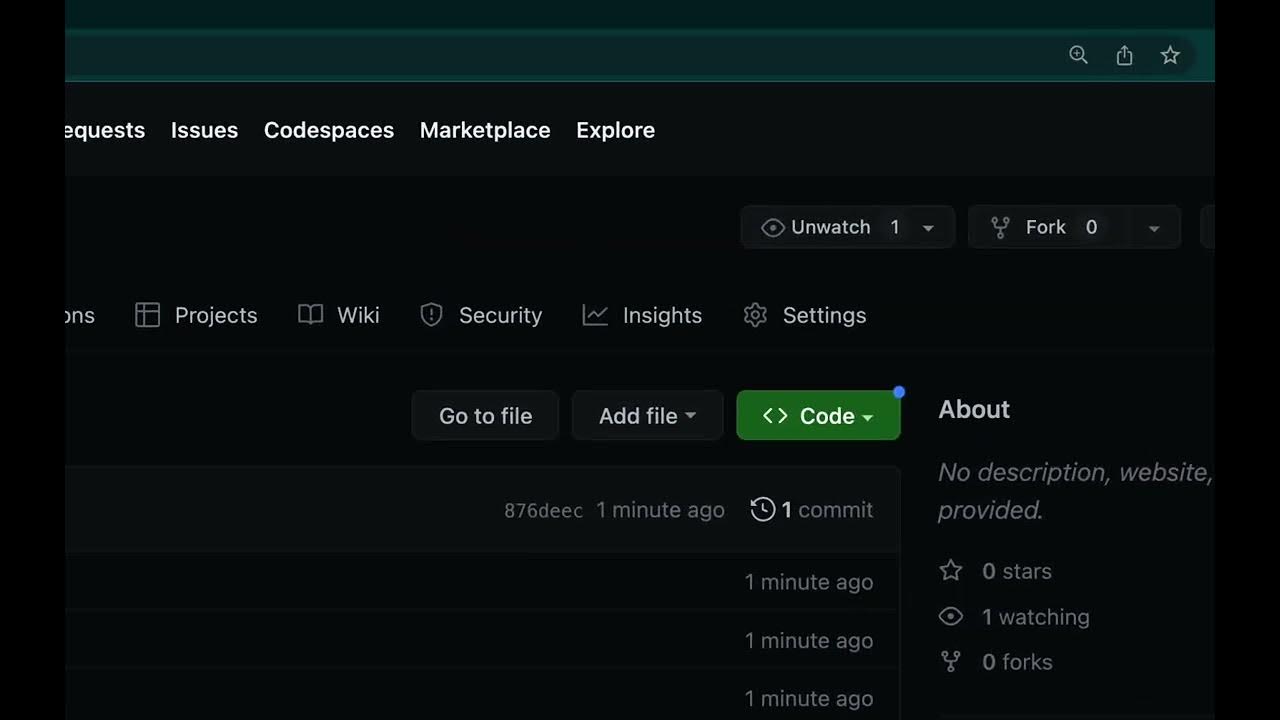This screenshot has height=720, width=1280.
Task: Click the clock history icon beside commits
Action: [762, 510]
